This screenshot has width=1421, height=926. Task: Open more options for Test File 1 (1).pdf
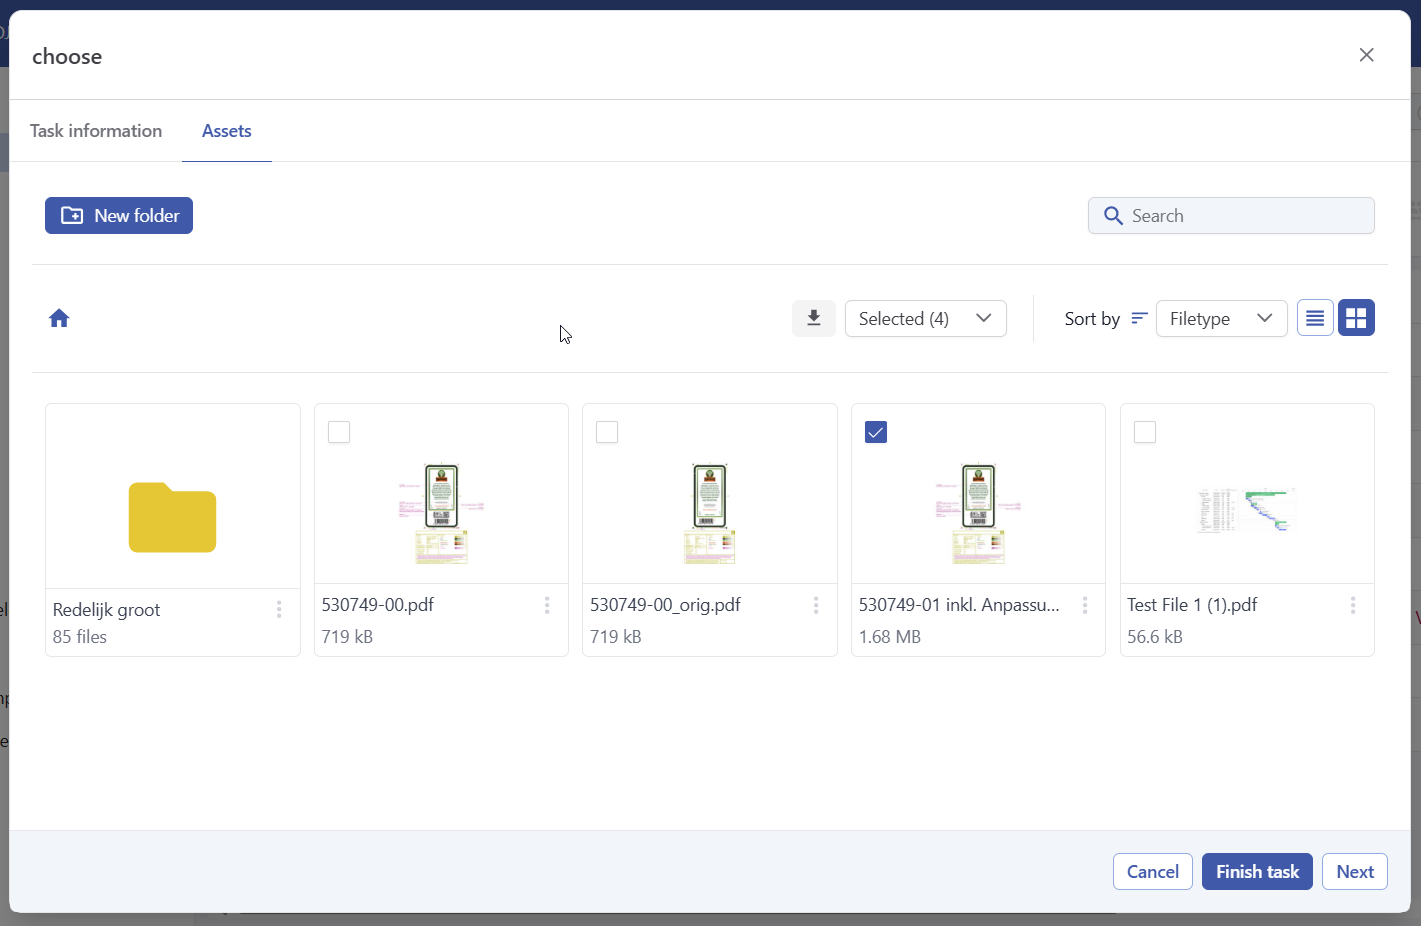pyautogui.click(x=1353, y=605)
